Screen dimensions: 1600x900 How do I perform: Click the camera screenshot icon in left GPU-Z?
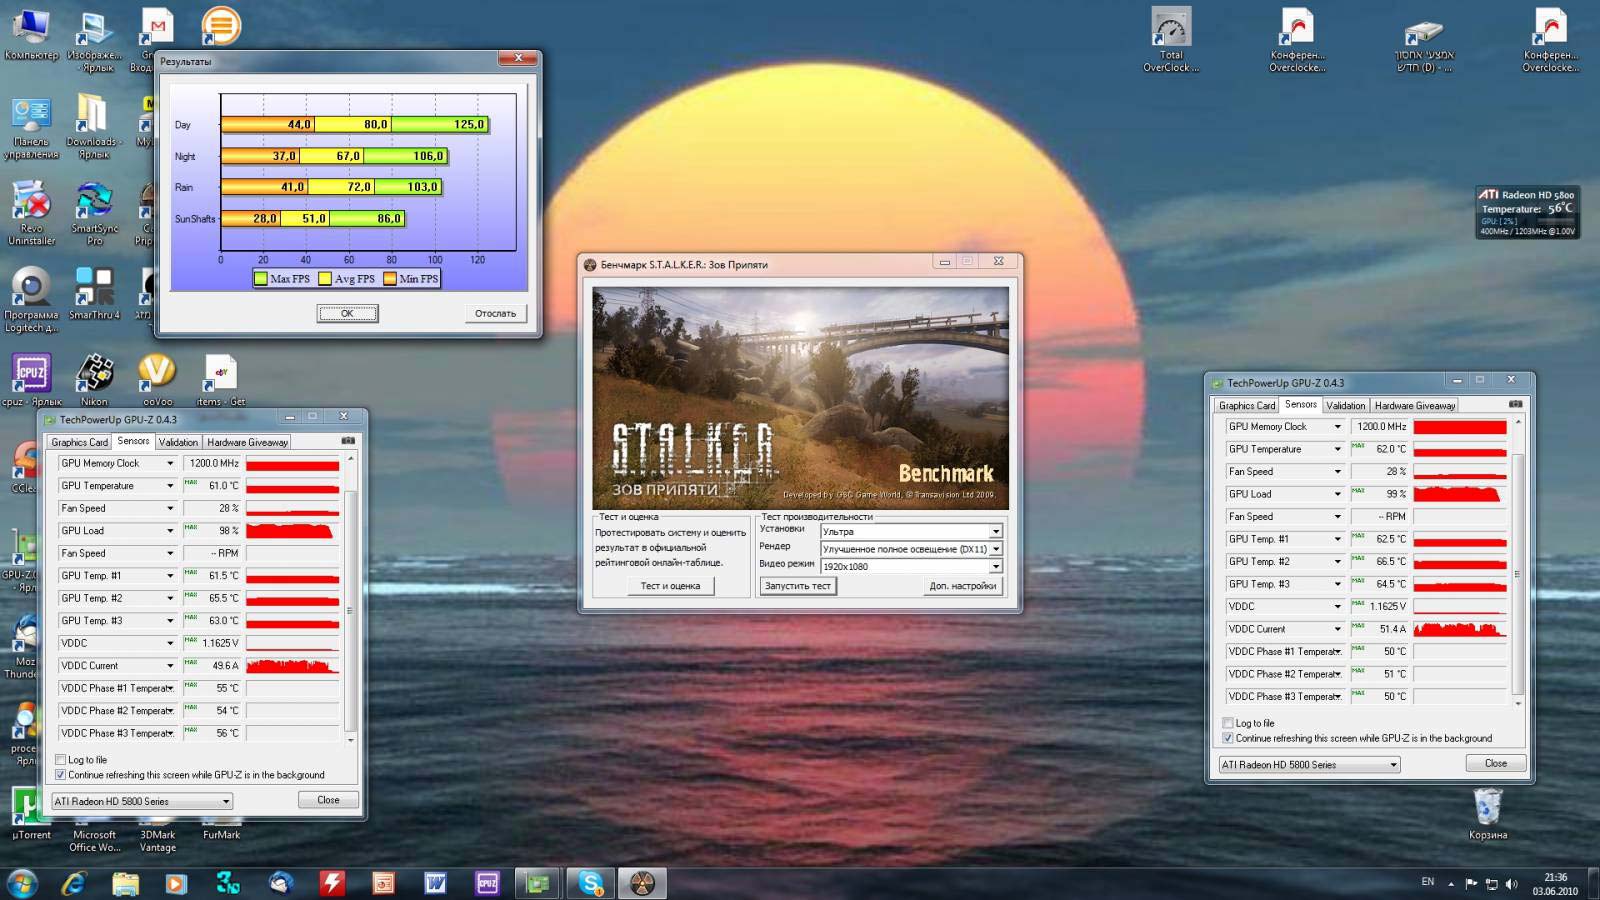tap(348, 441)
